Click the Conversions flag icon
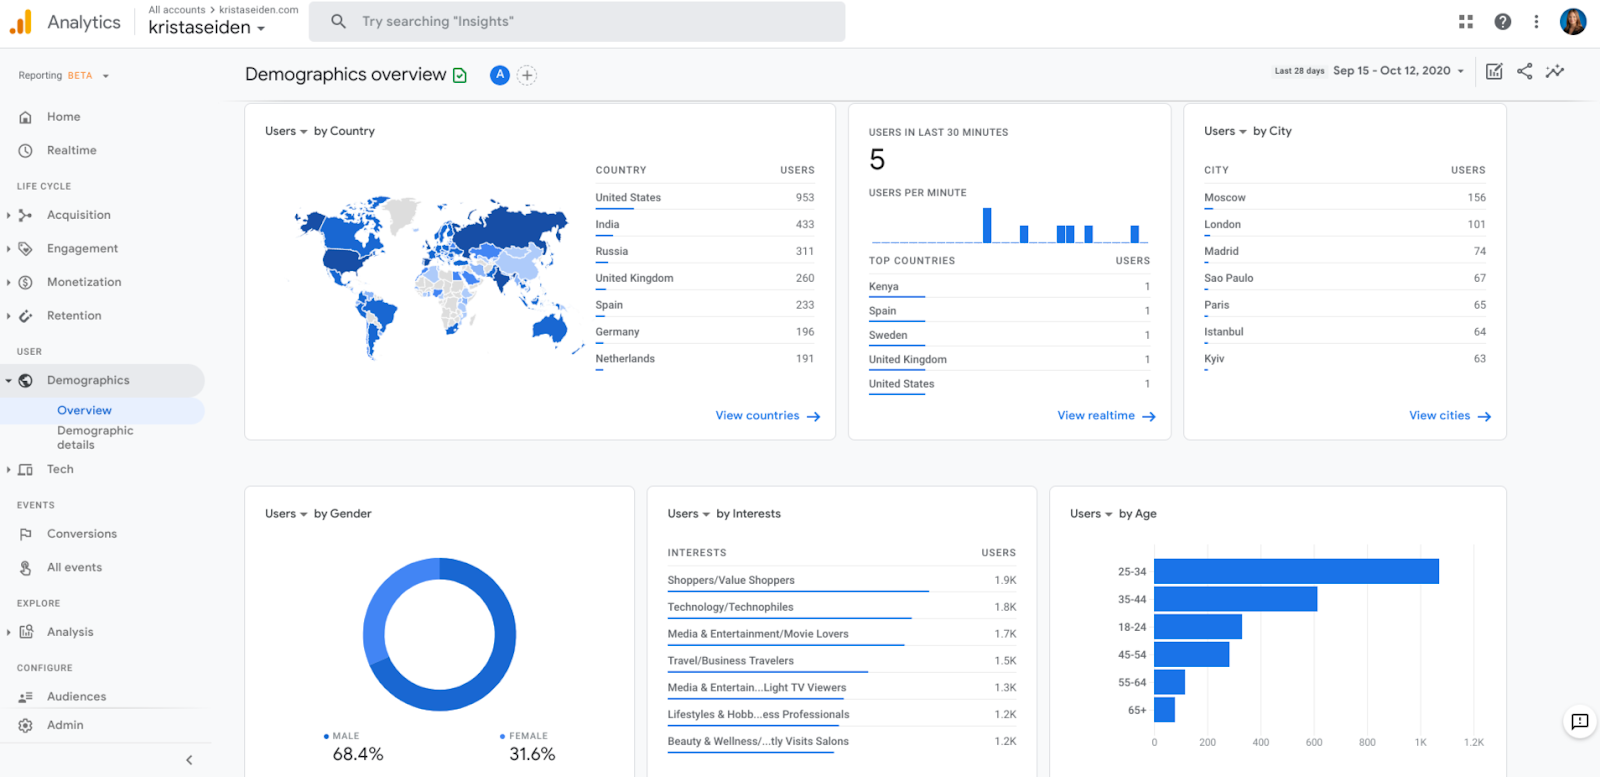The image size is (1600, 777). coord(26,534)
